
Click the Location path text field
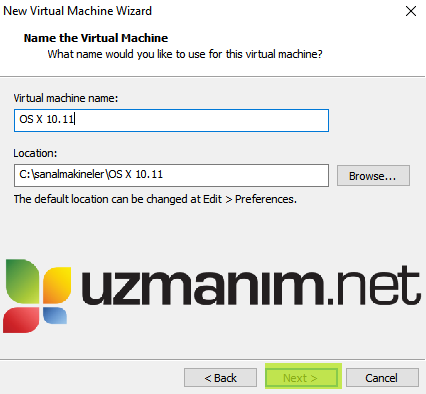(171, 175)
